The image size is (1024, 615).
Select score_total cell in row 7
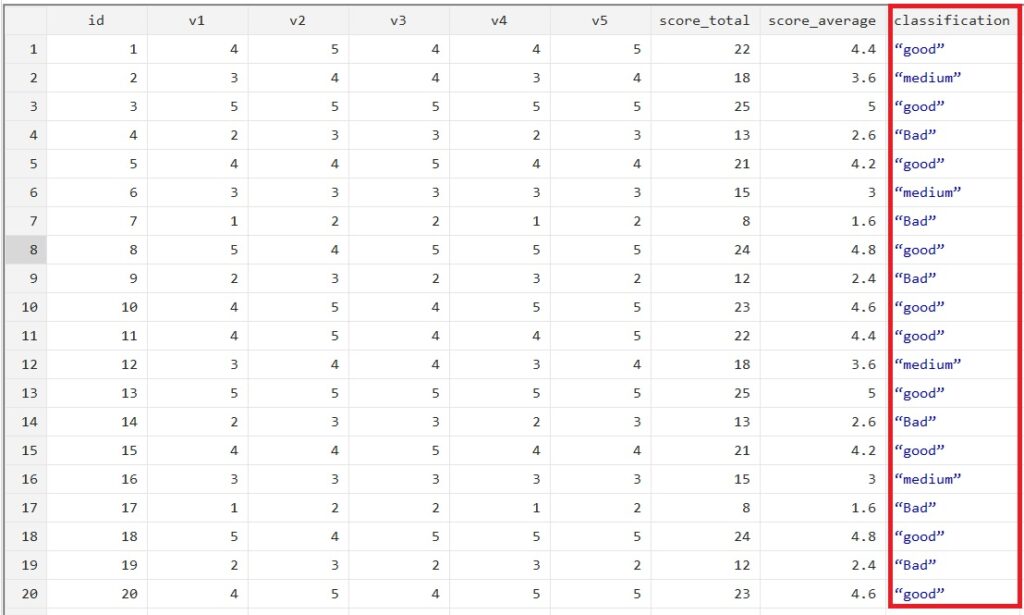pos(704,221)
